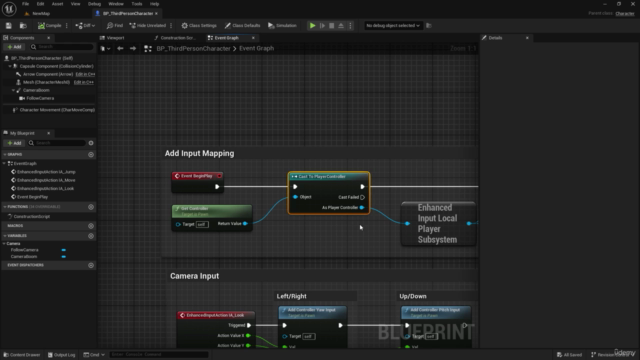Select FollowCamera component

(x=40, y=98)
